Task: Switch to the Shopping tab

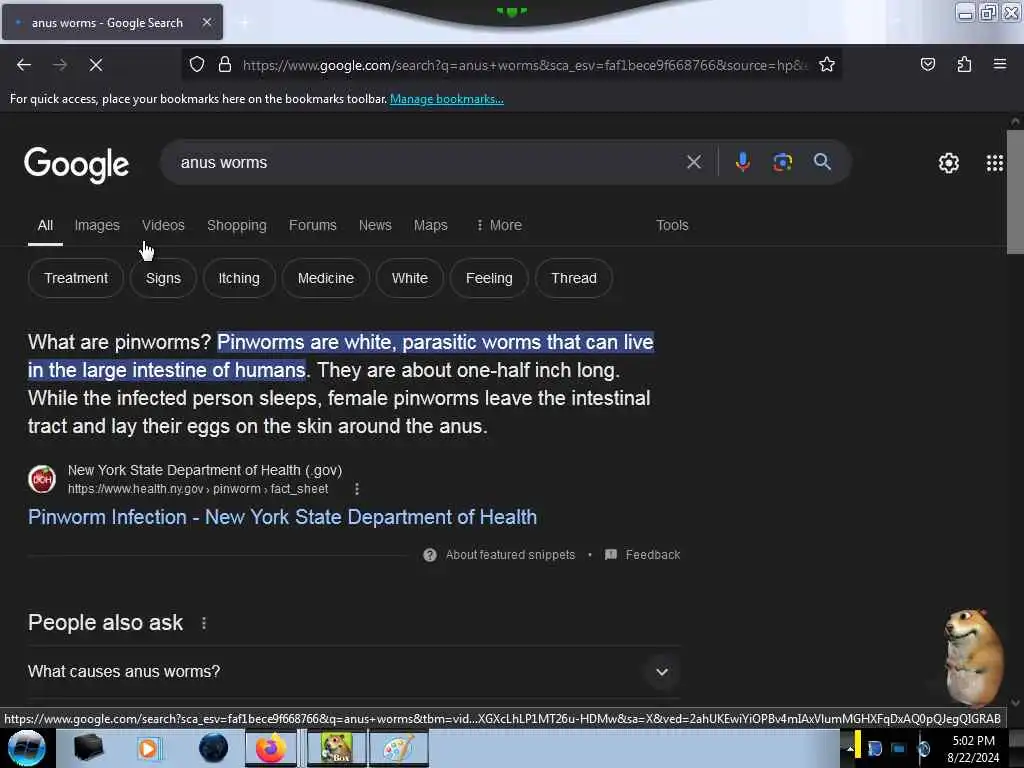Action: (236, 225)
